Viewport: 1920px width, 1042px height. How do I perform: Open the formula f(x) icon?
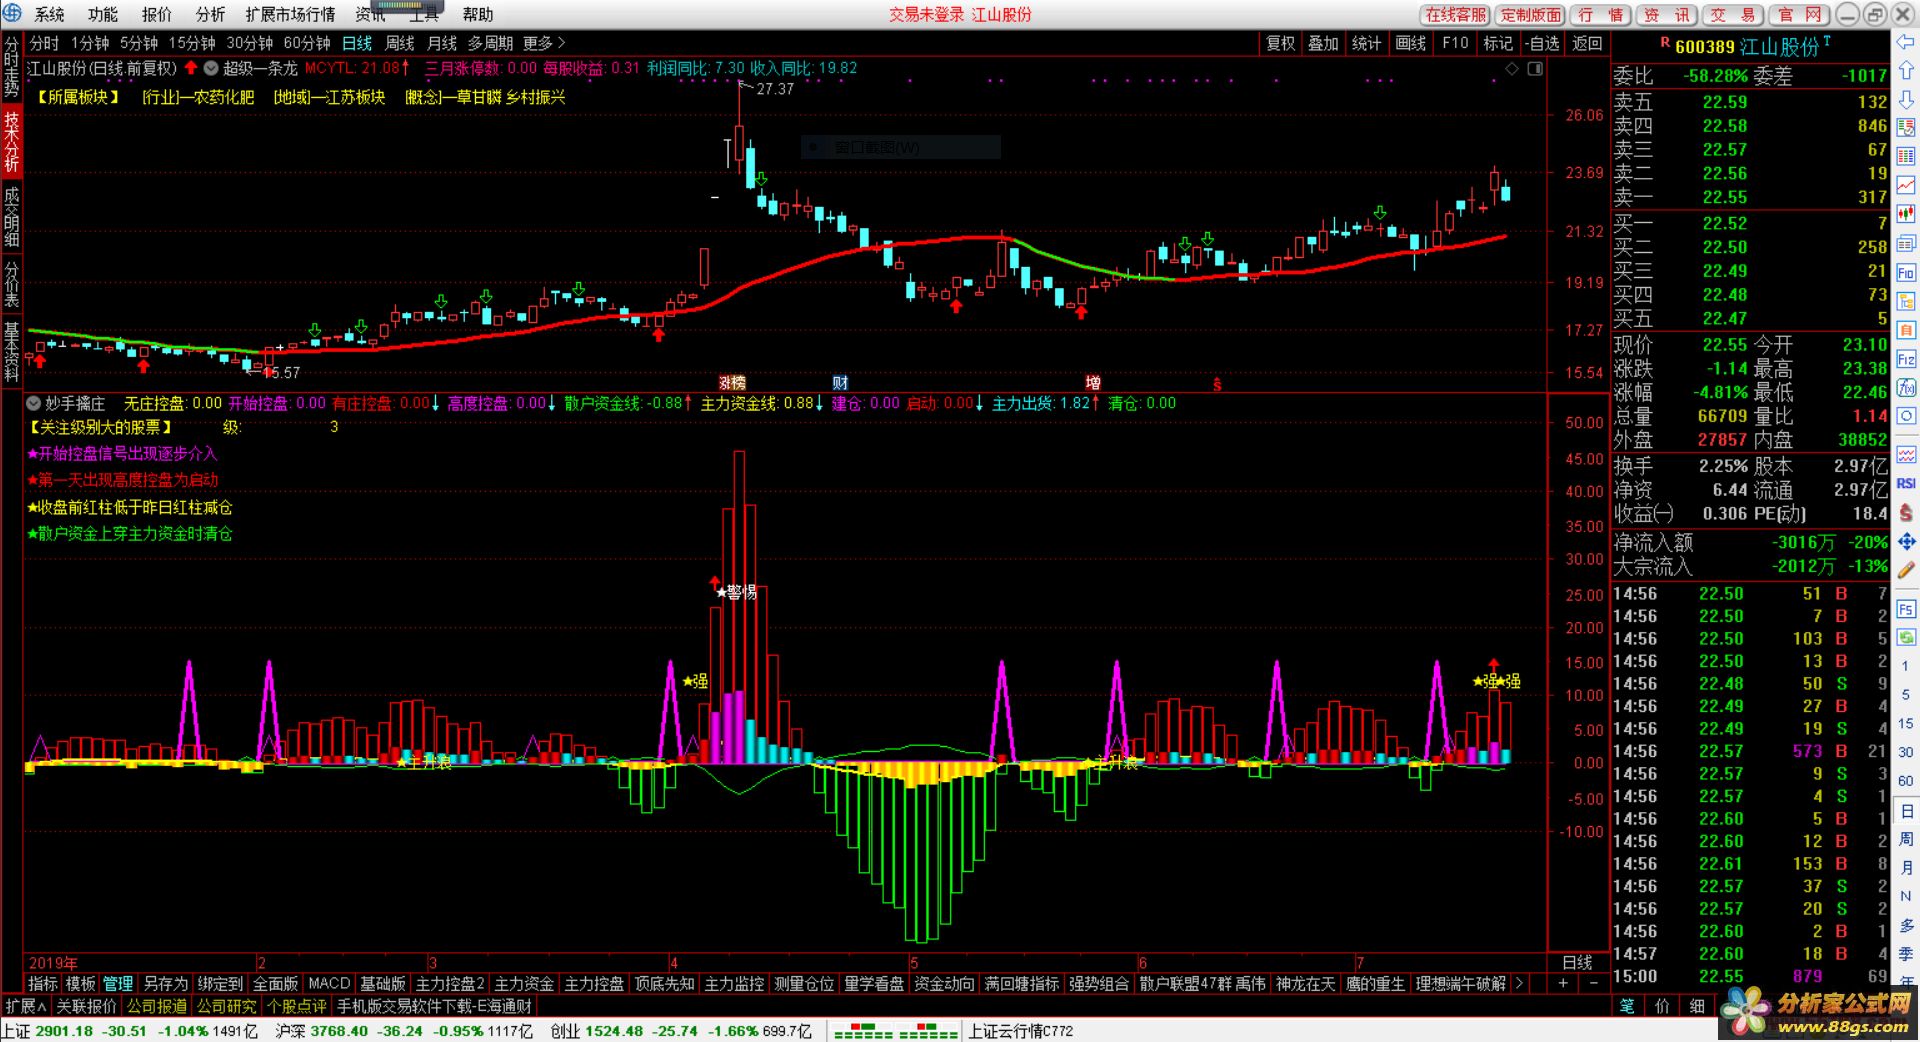pyautogui.click(x=1906, y=387)
